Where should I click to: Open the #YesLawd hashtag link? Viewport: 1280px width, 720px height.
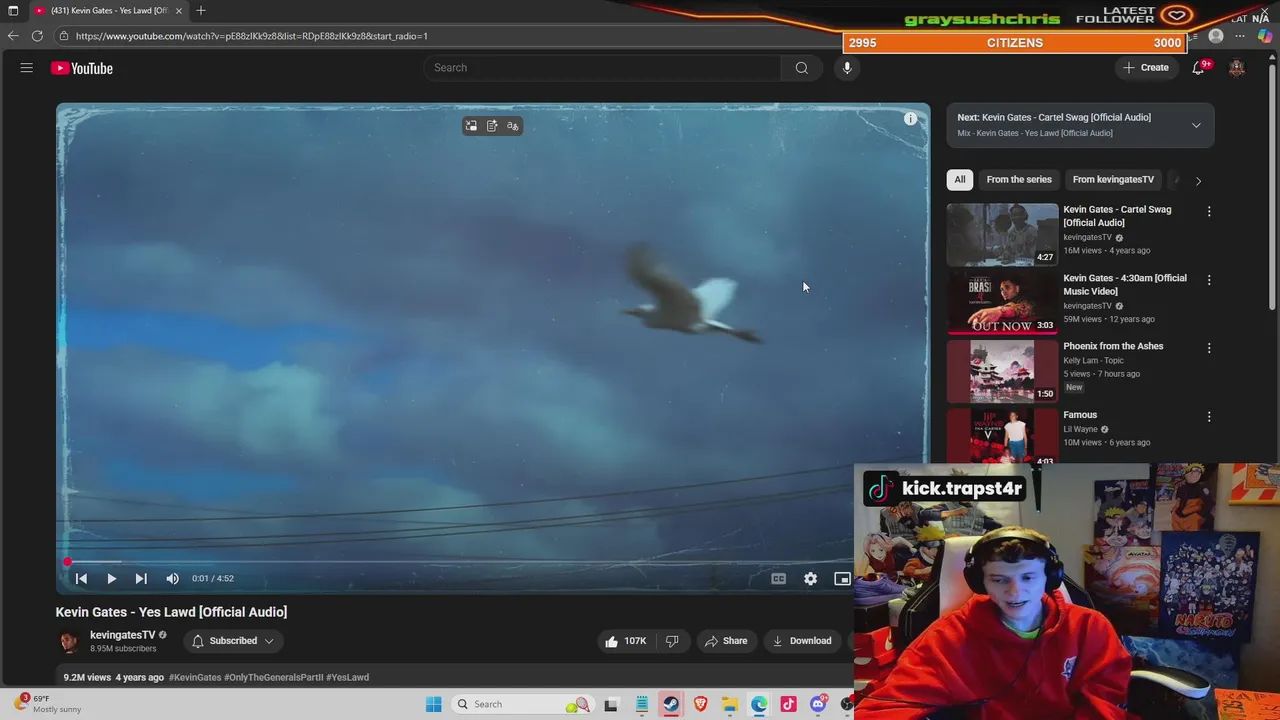(x=347, y=677)
